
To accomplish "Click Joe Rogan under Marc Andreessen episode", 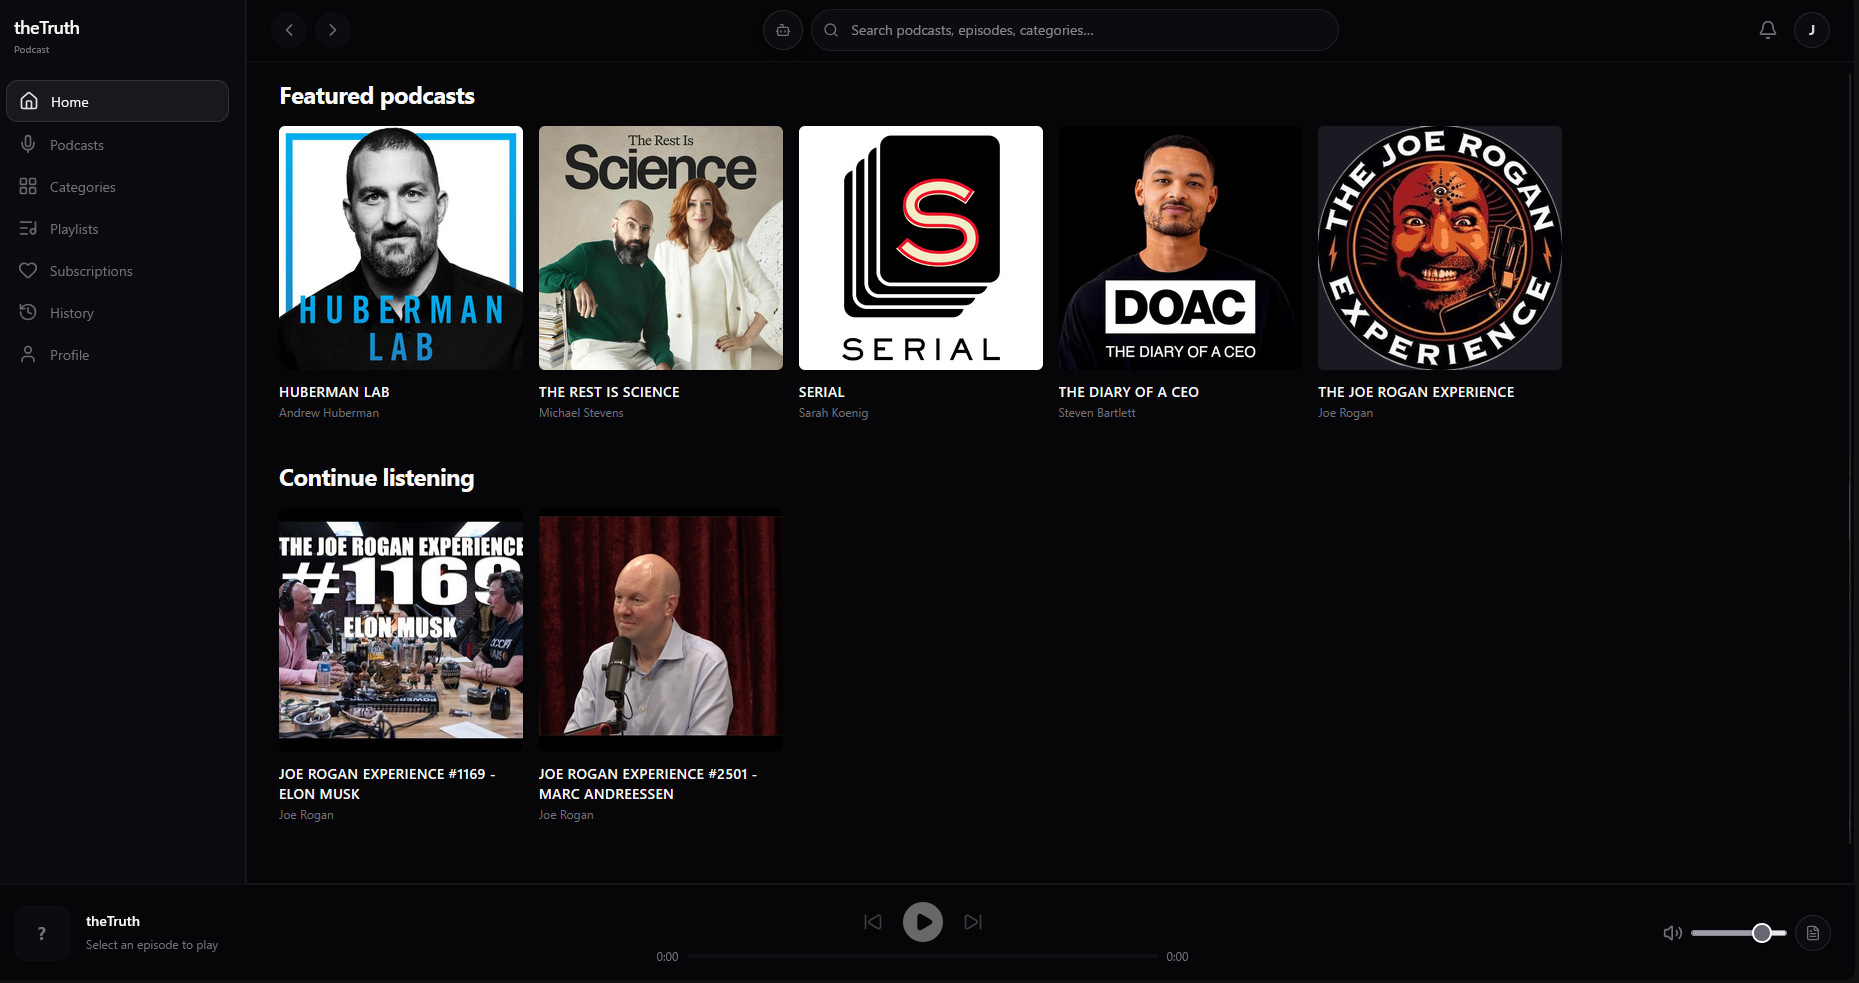I will coord(566,815).
